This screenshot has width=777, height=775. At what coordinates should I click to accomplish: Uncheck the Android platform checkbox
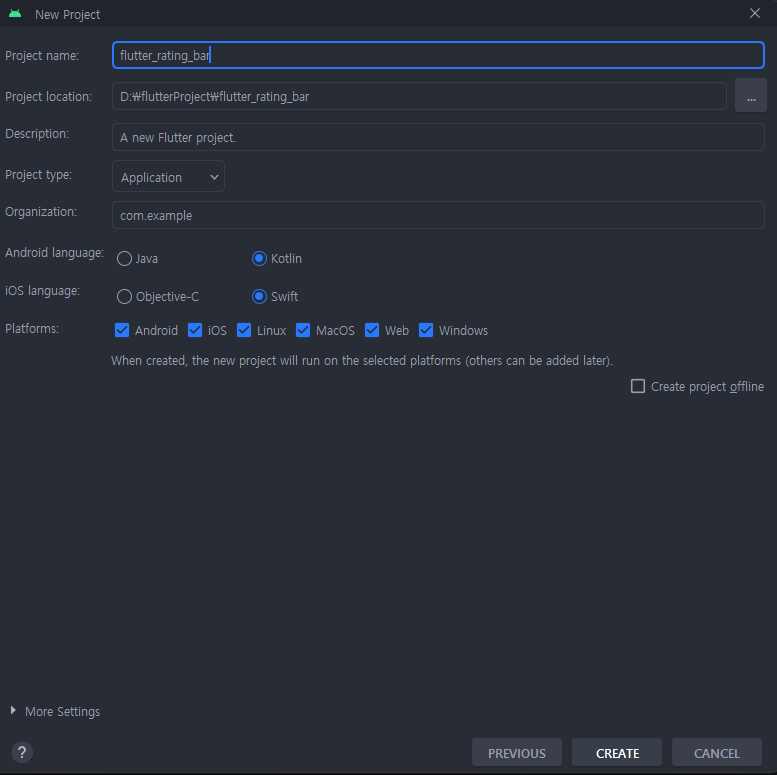tap(122, 330)
